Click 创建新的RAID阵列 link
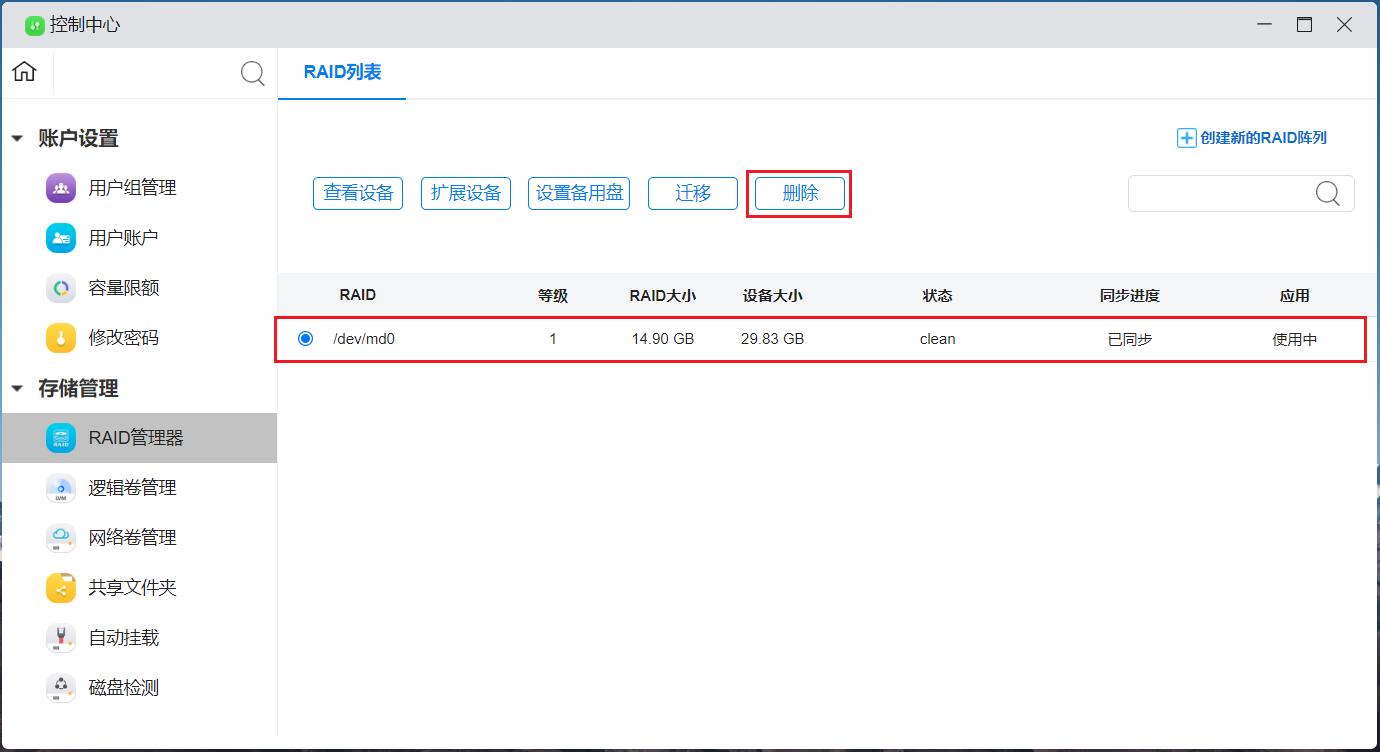 pyautogui.click(x=1252, y=138)
